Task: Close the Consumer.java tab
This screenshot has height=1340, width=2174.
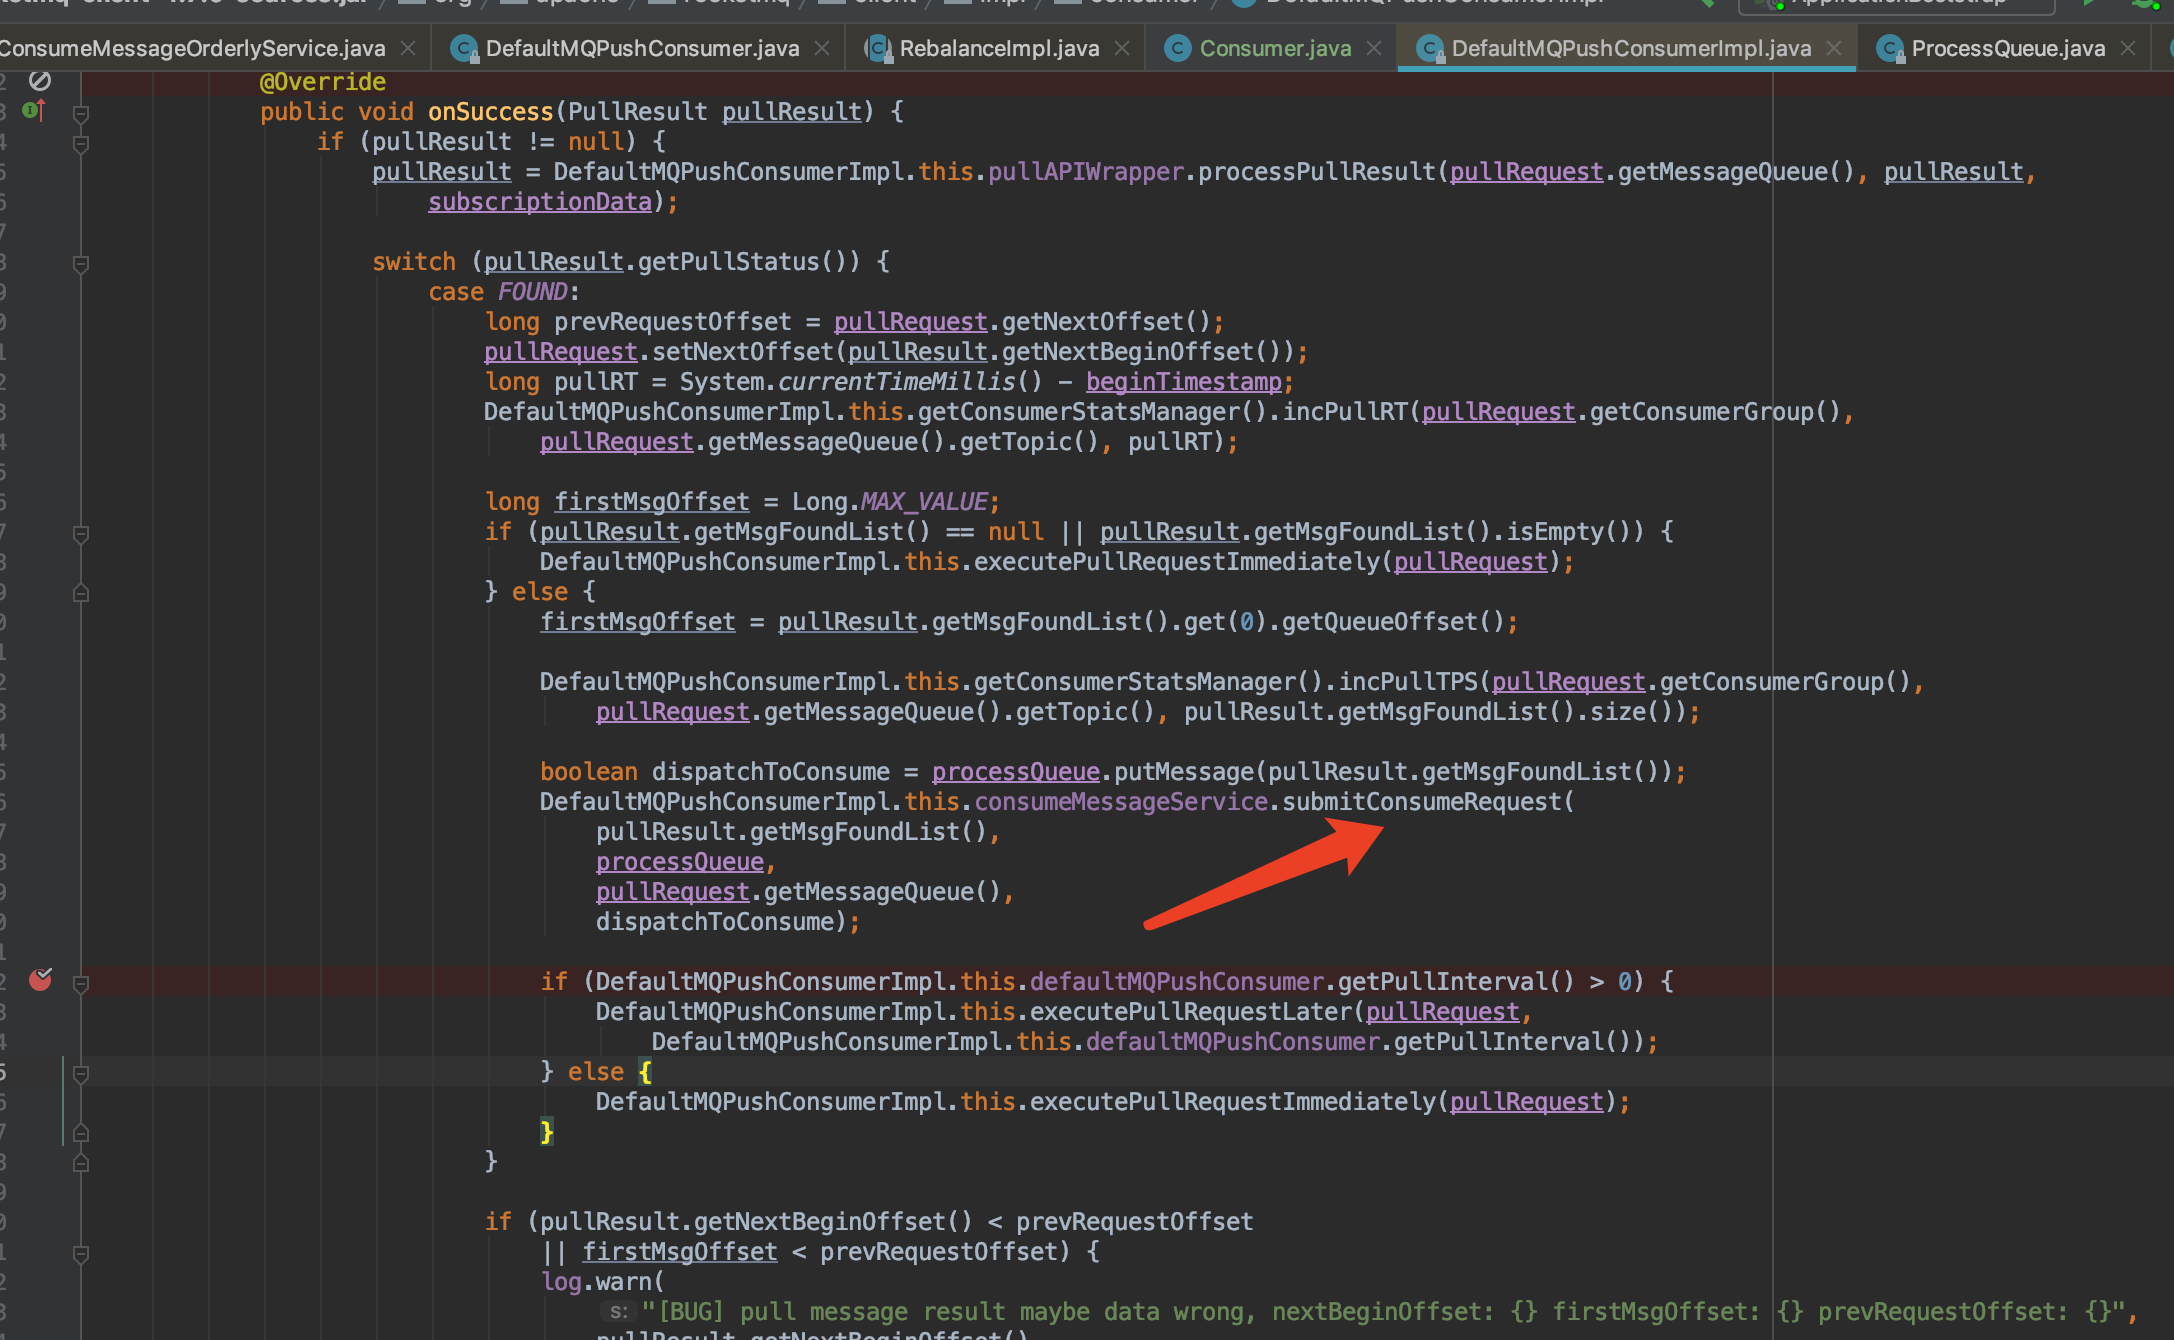Action: (1374, 48)
